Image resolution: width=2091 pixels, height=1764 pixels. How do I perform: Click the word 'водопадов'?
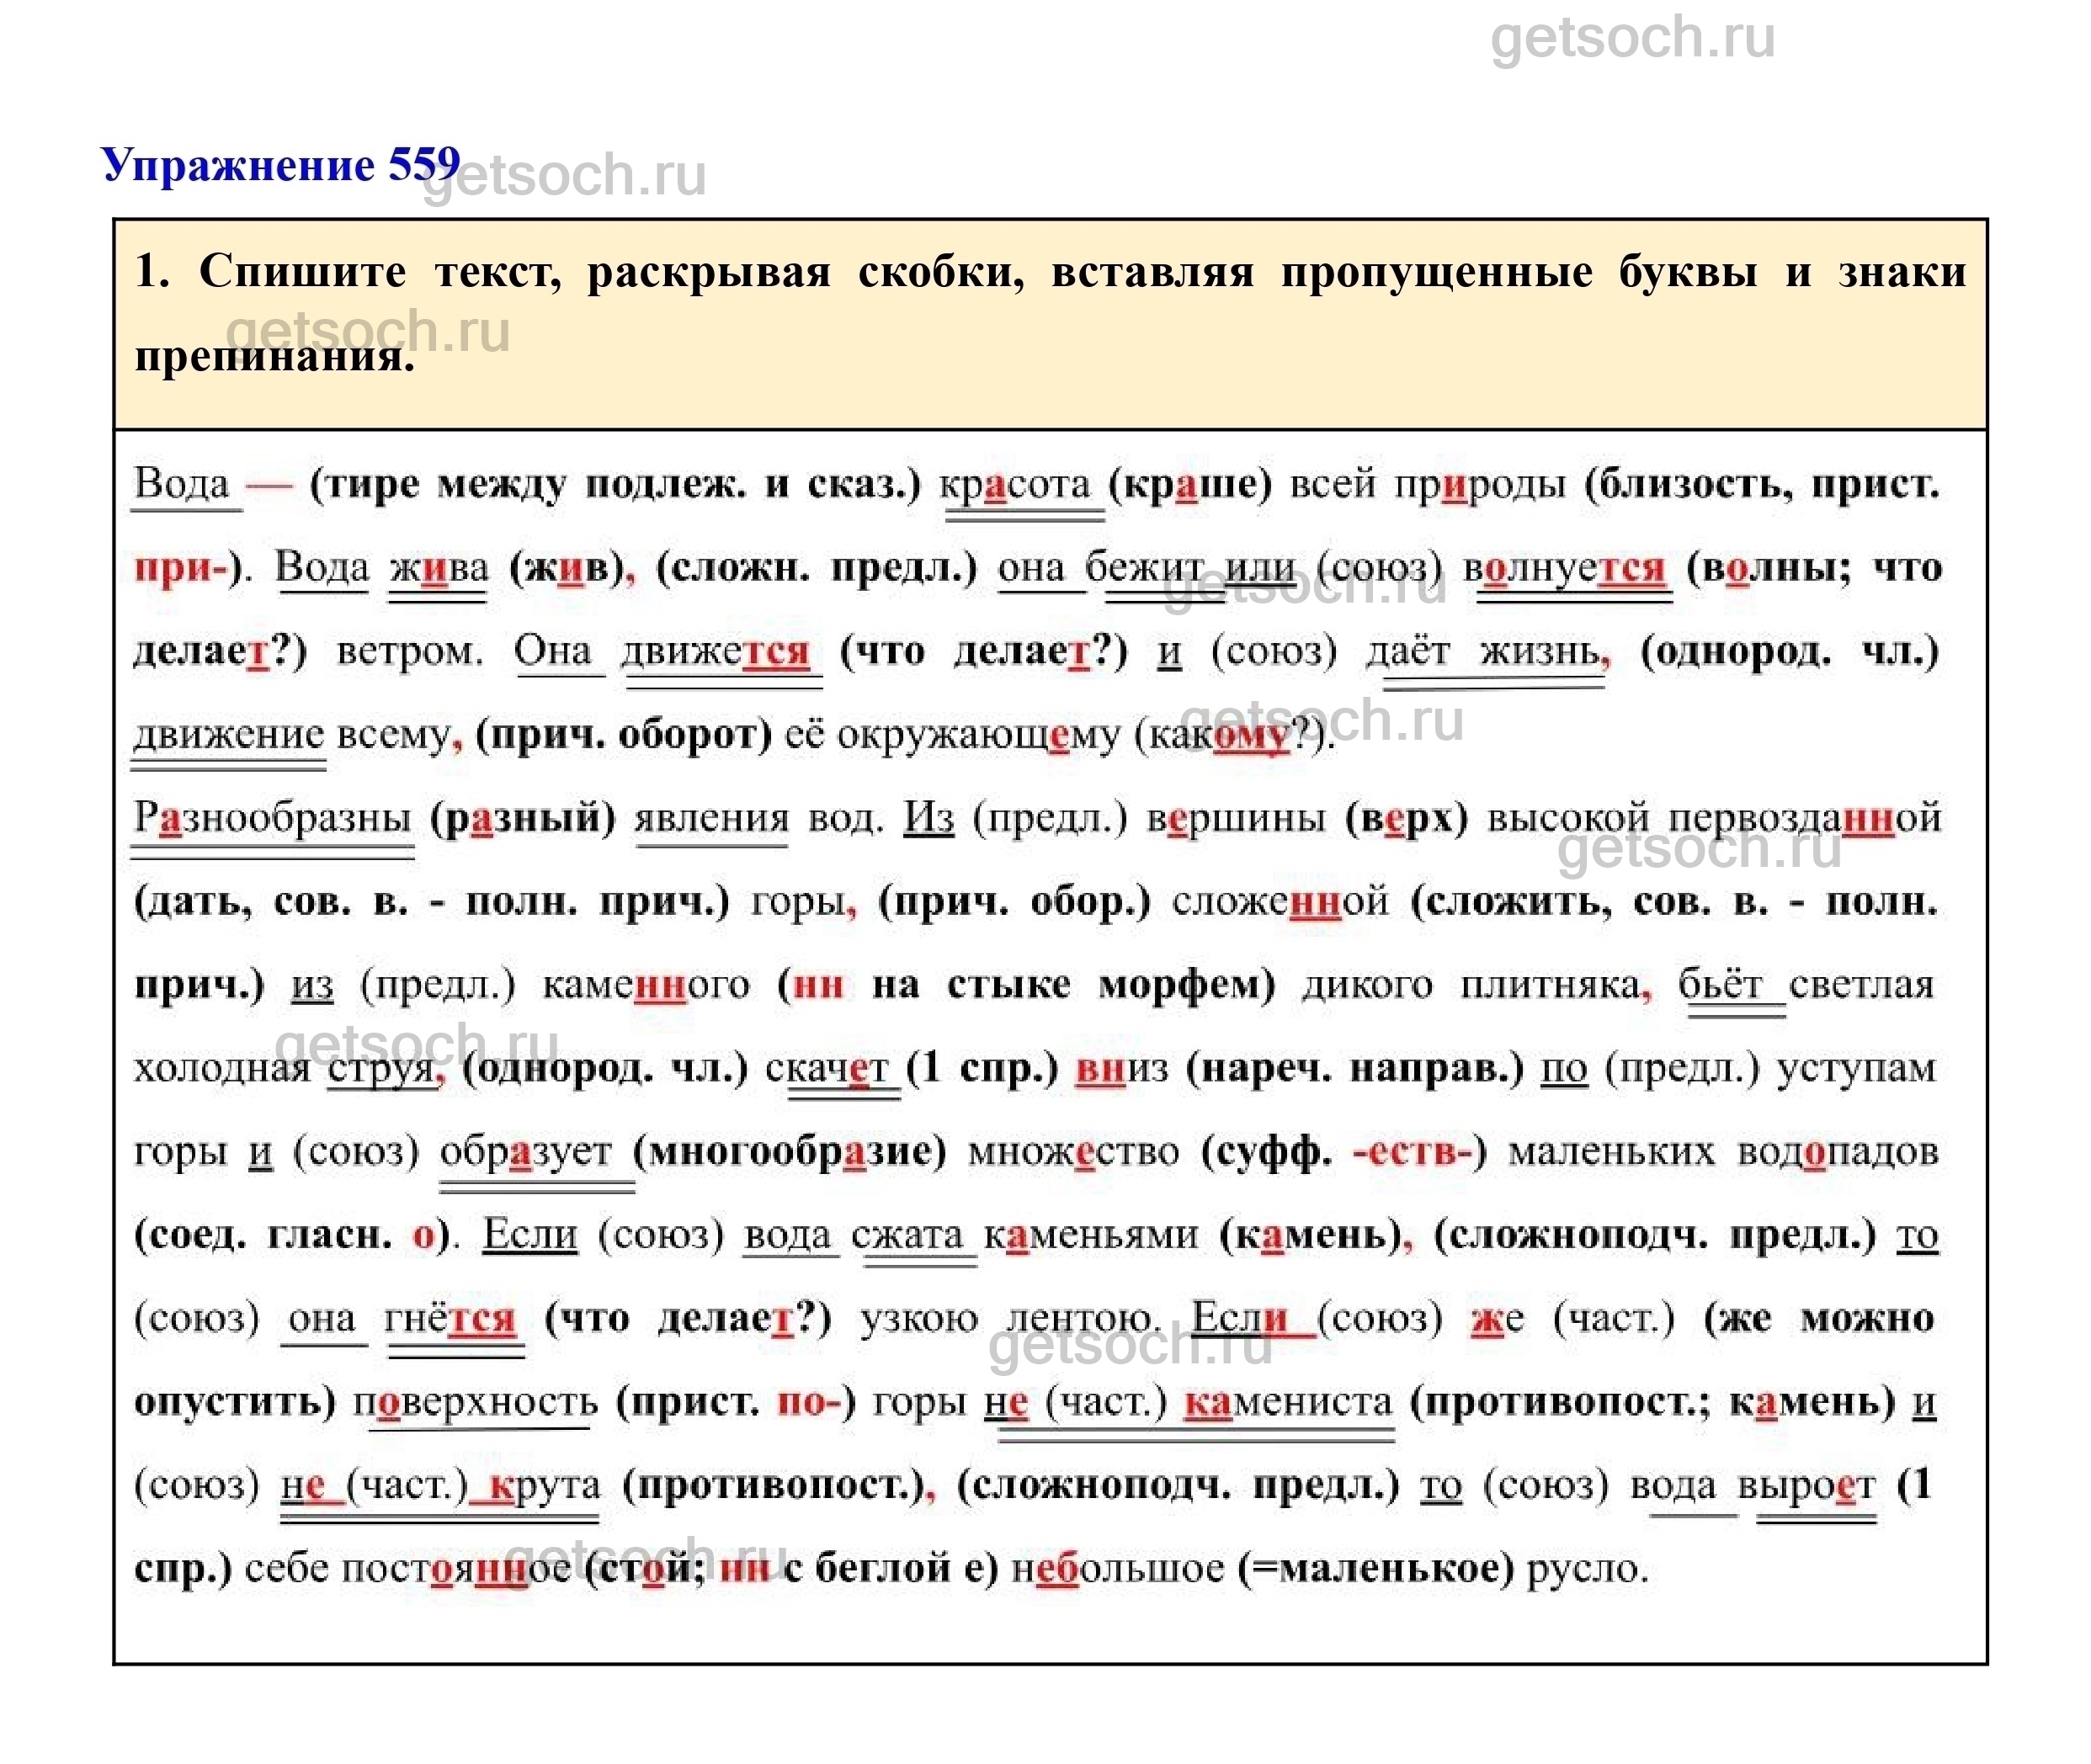[x=1836, y=1152]
